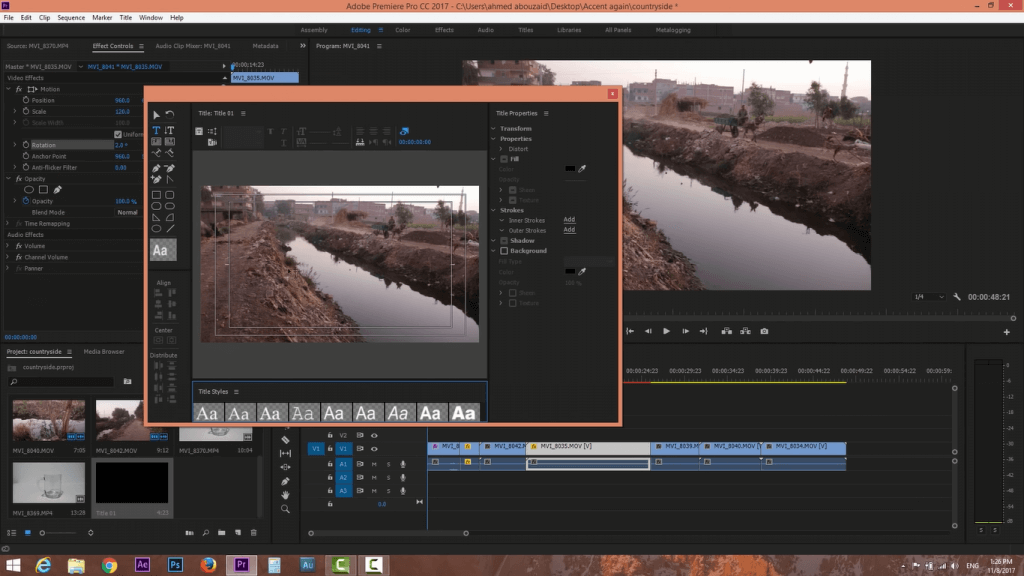
Task: Select the Zoom tool in timeline tools
Action: coord(285,509)
